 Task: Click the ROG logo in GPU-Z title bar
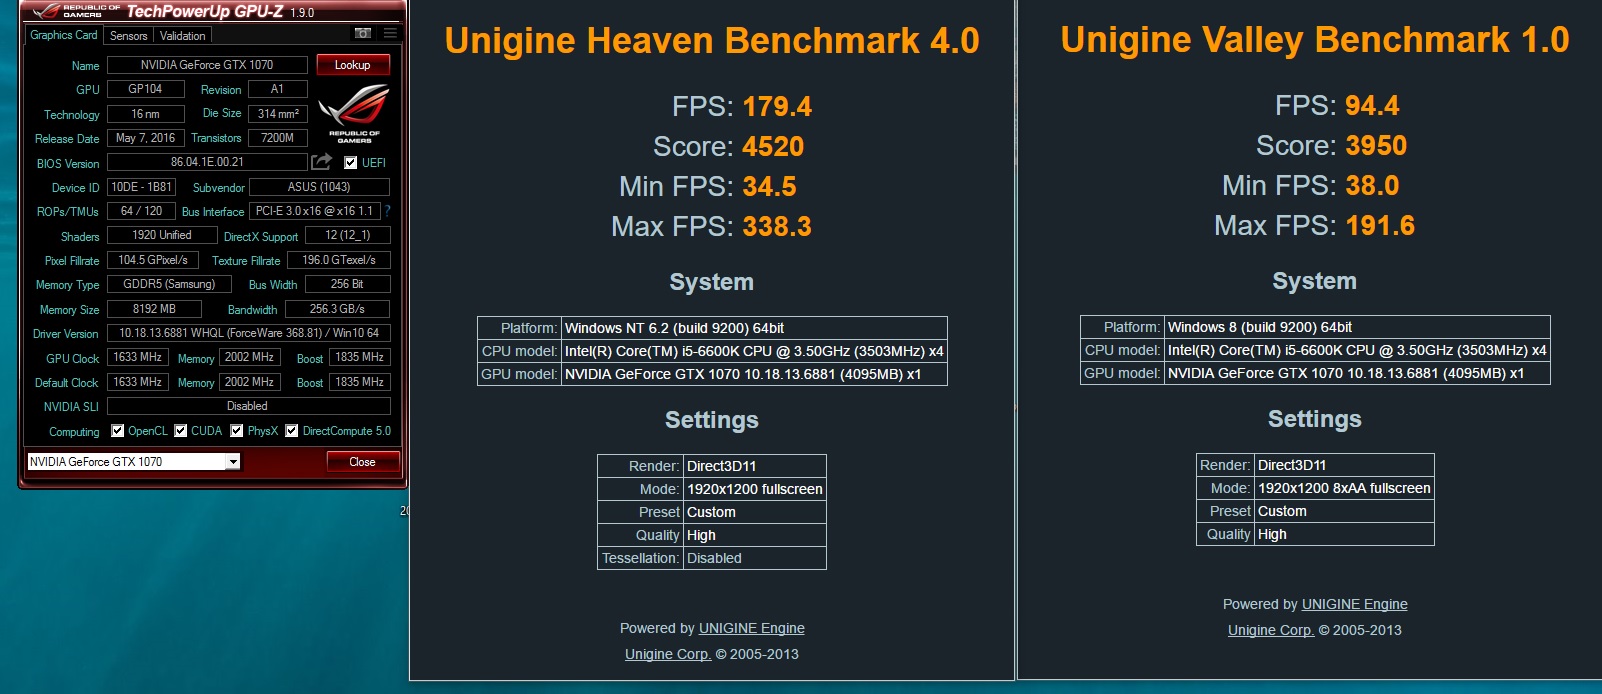[x=46, y=11]
